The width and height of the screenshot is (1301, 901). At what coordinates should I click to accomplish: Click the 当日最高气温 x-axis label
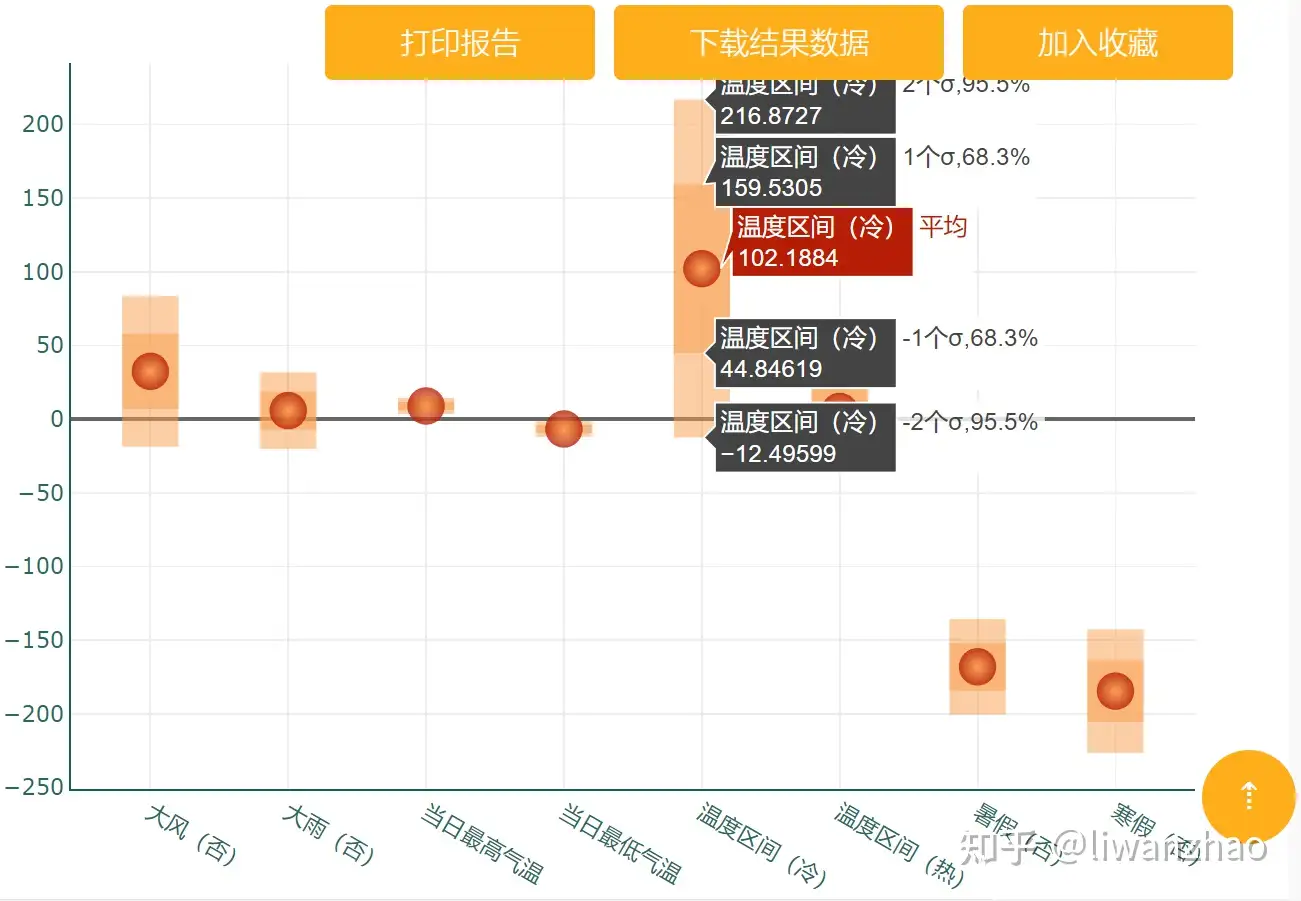point(482,845)
